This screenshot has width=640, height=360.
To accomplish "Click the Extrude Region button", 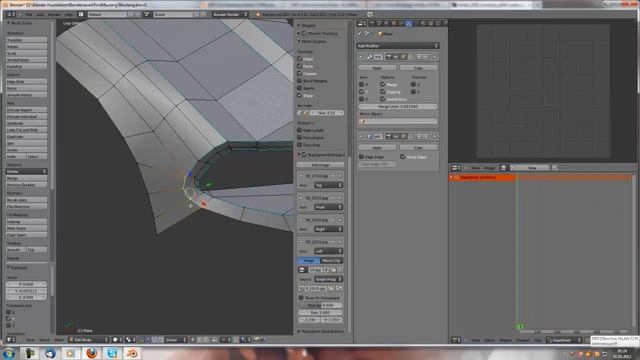I will 27,110.
